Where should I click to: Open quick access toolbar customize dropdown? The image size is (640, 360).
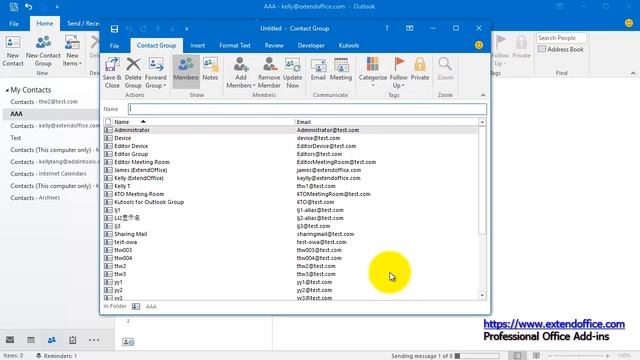pyautogui.click(x=187, y=29)
